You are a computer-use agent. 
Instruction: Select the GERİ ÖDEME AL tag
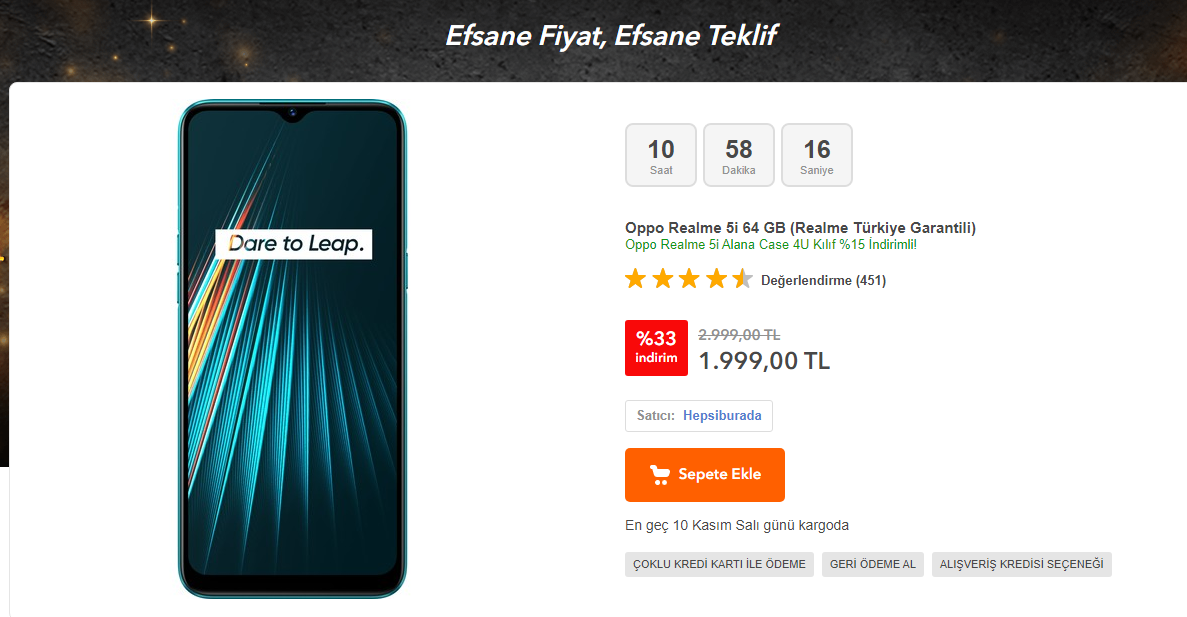(873, 564)
